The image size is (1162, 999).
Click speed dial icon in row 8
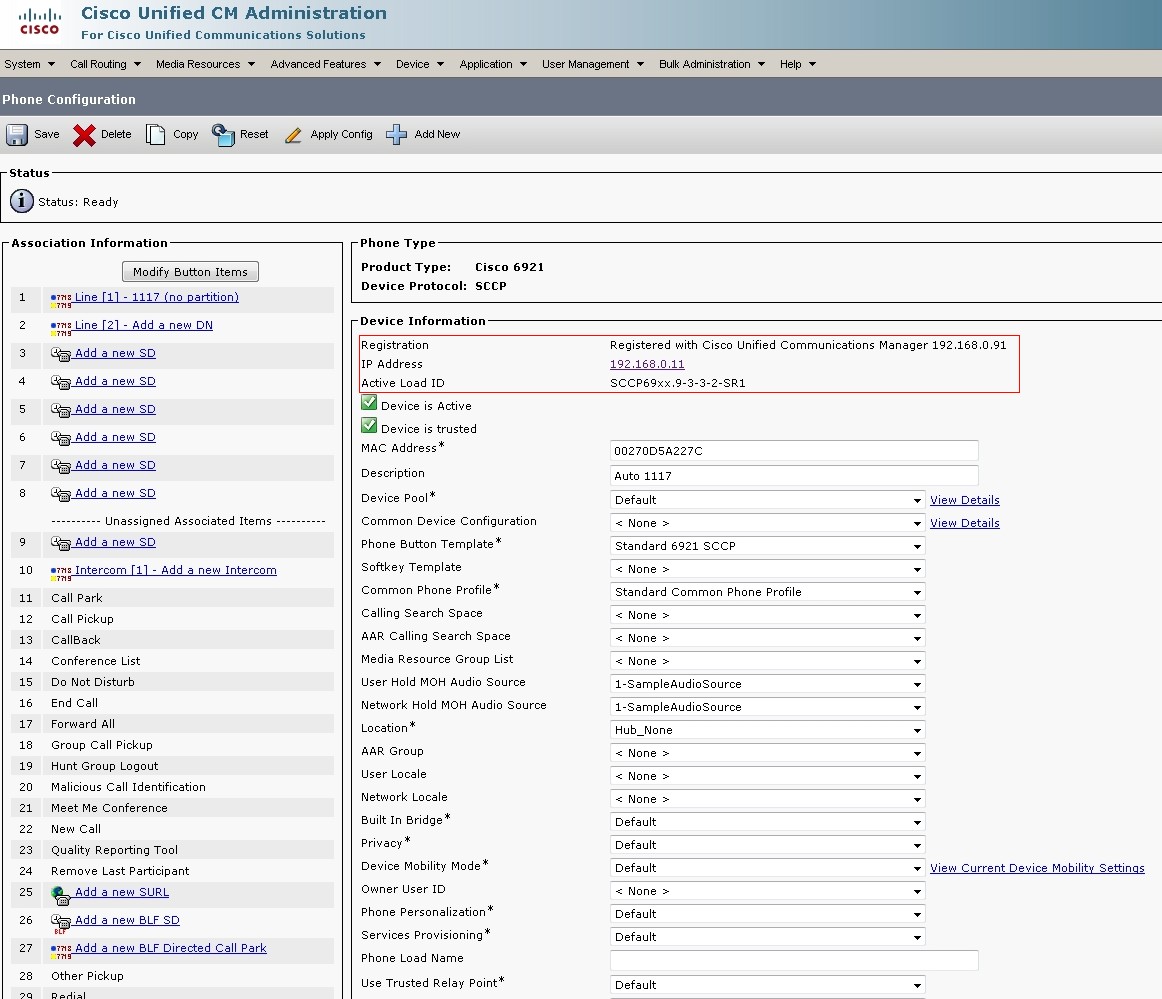point(61,495)
